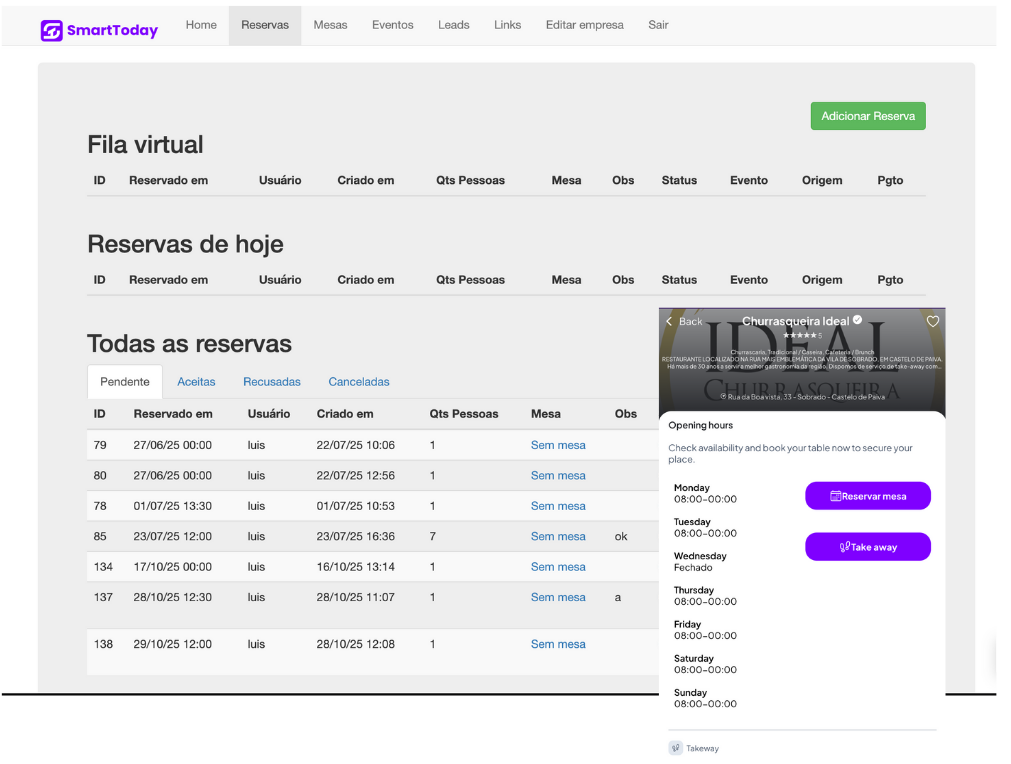
Task: Switch to the Recusadas tab
Action: [272, 382]
